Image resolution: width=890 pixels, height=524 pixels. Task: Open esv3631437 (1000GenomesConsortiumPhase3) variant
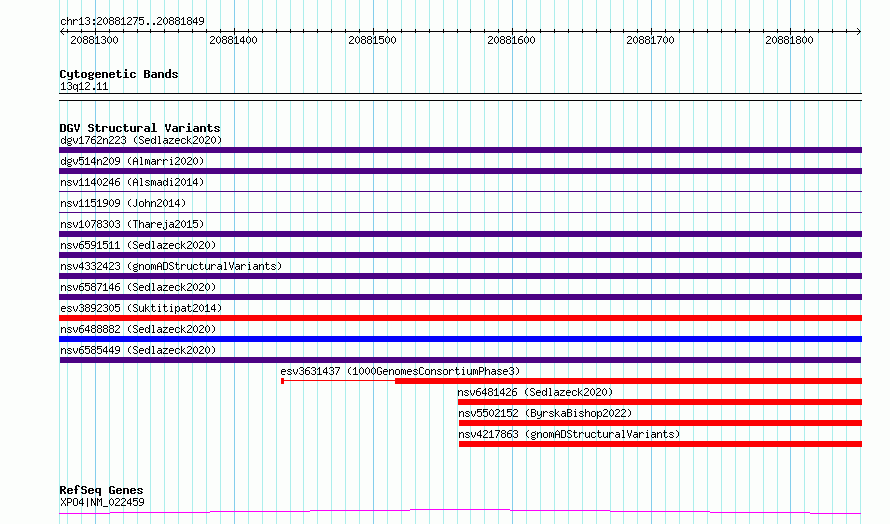point(400,371)
